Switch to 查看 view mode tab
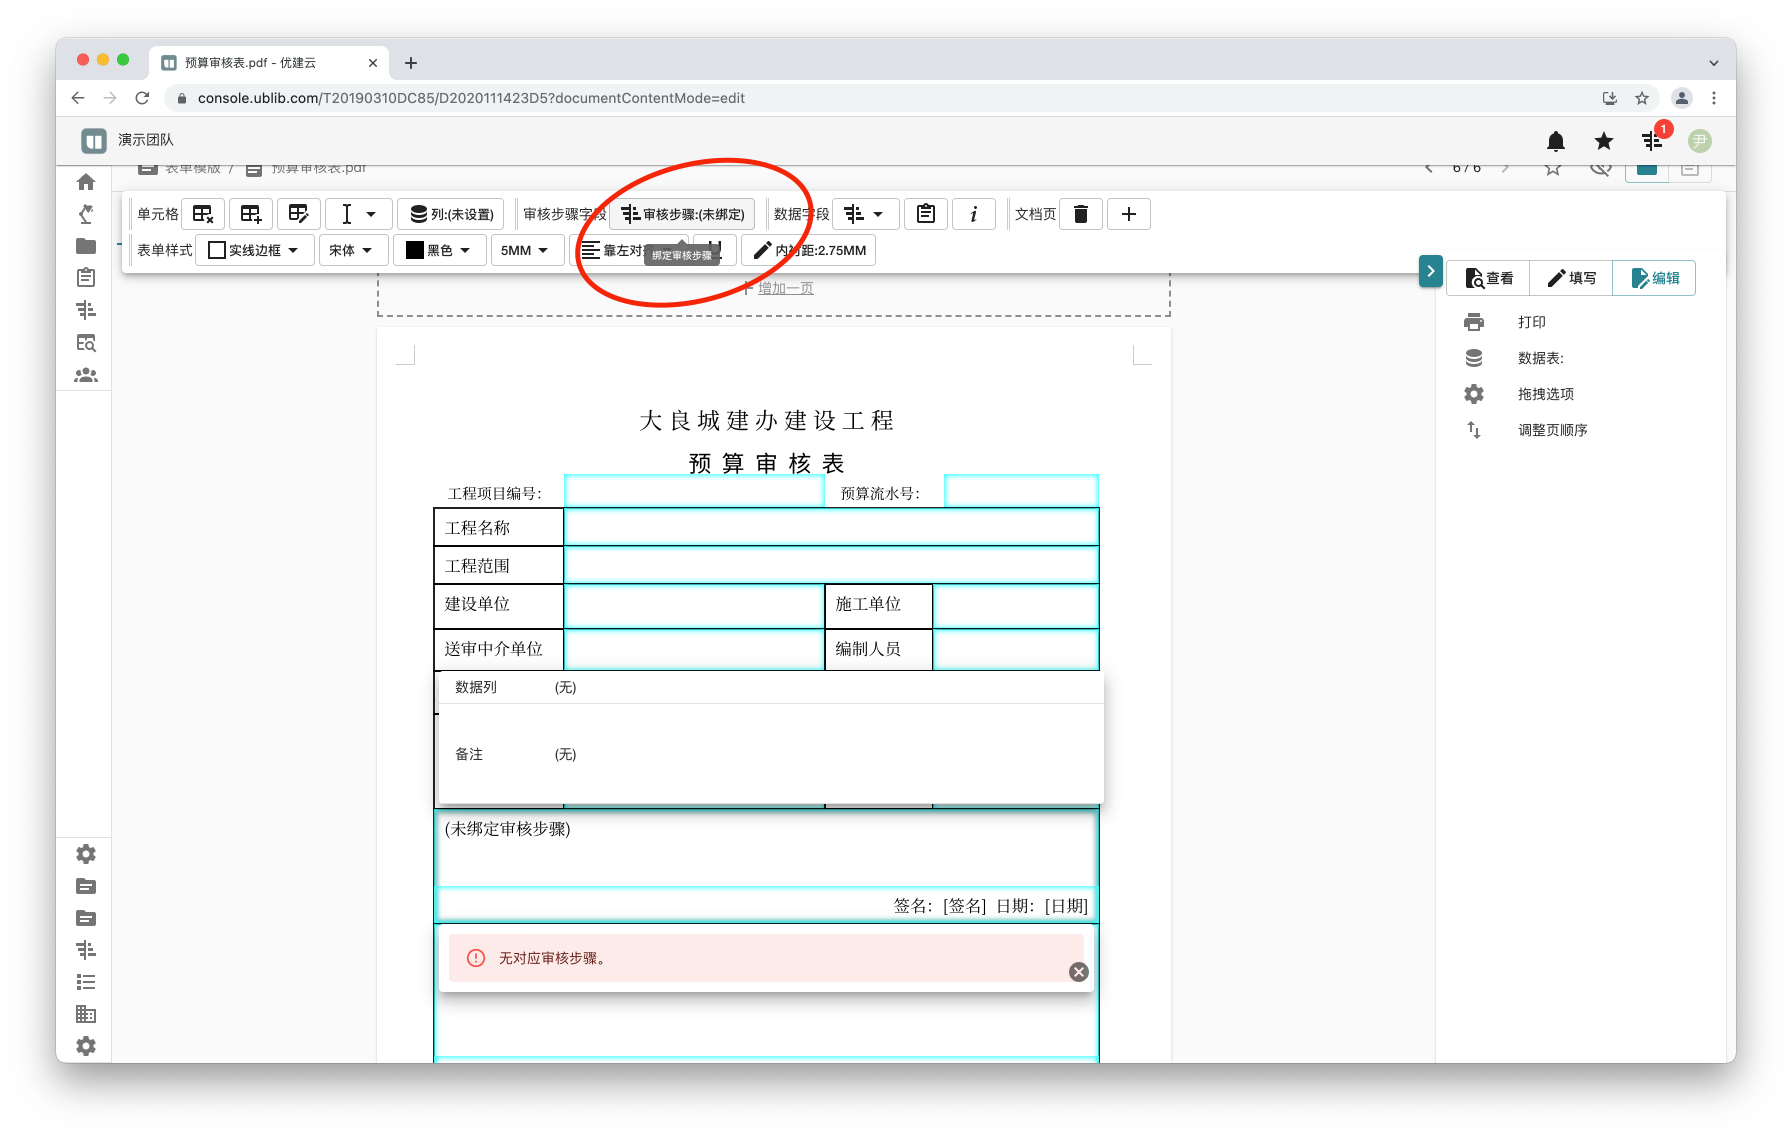 [1488, 278]
